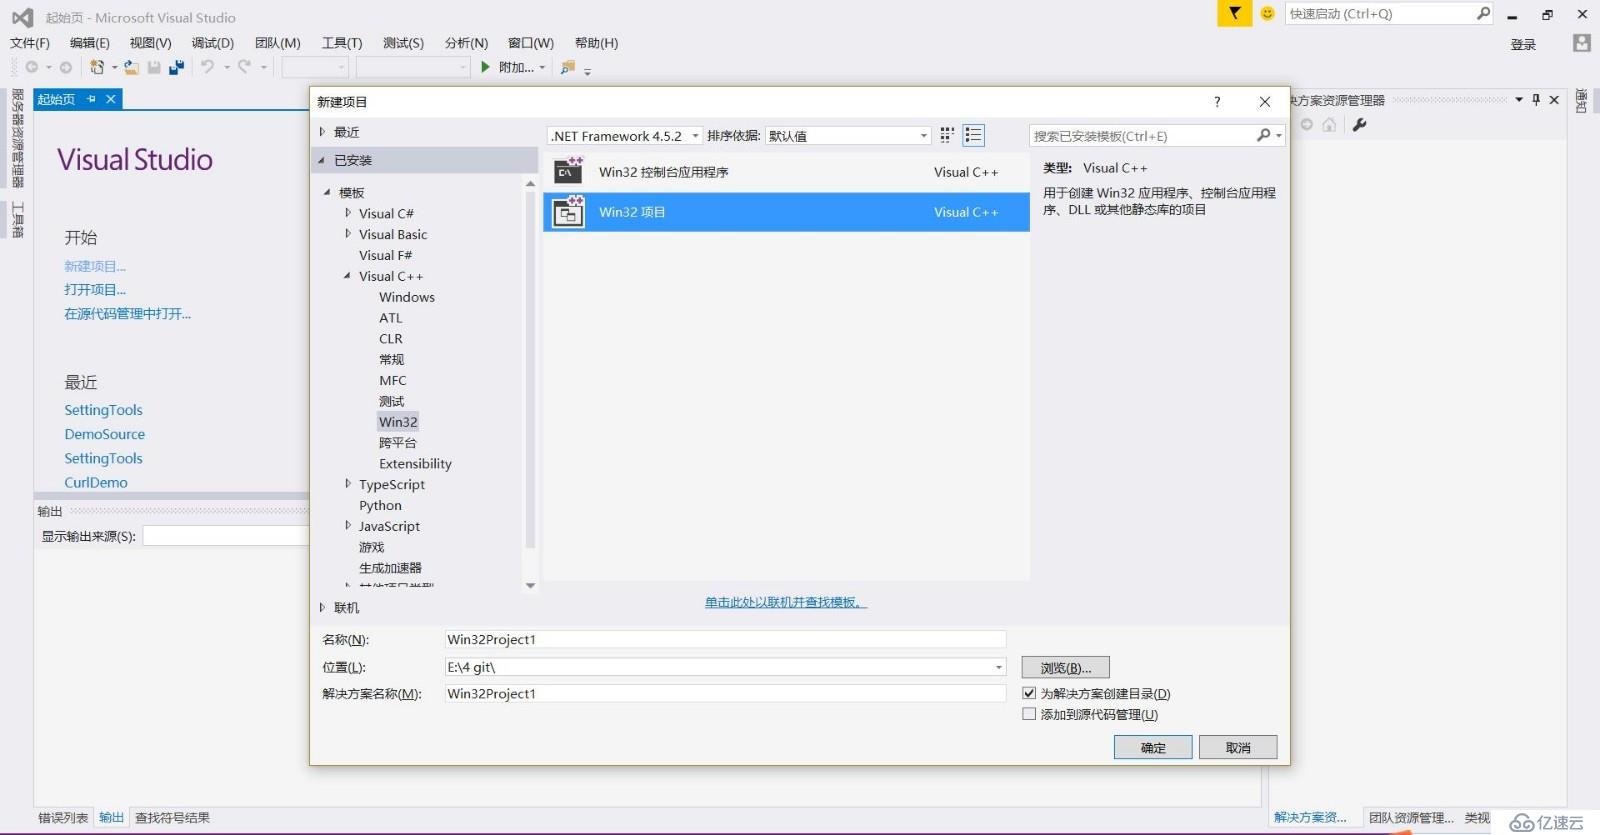This screenshot has width=1600, height=835.
Task: Click the Quick Launch magnifier icon
Action: click(x=1483, y=13)
